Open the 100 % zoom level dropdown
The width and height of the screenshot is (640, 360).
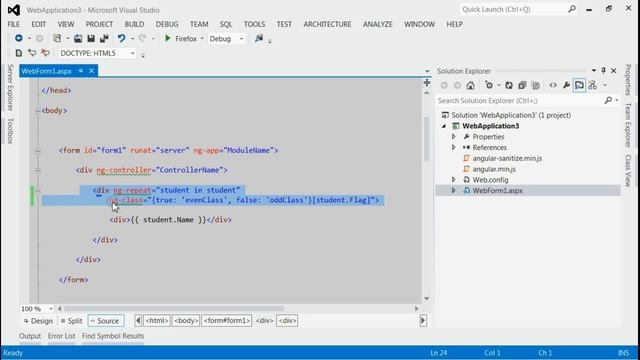tap(51, 309)
